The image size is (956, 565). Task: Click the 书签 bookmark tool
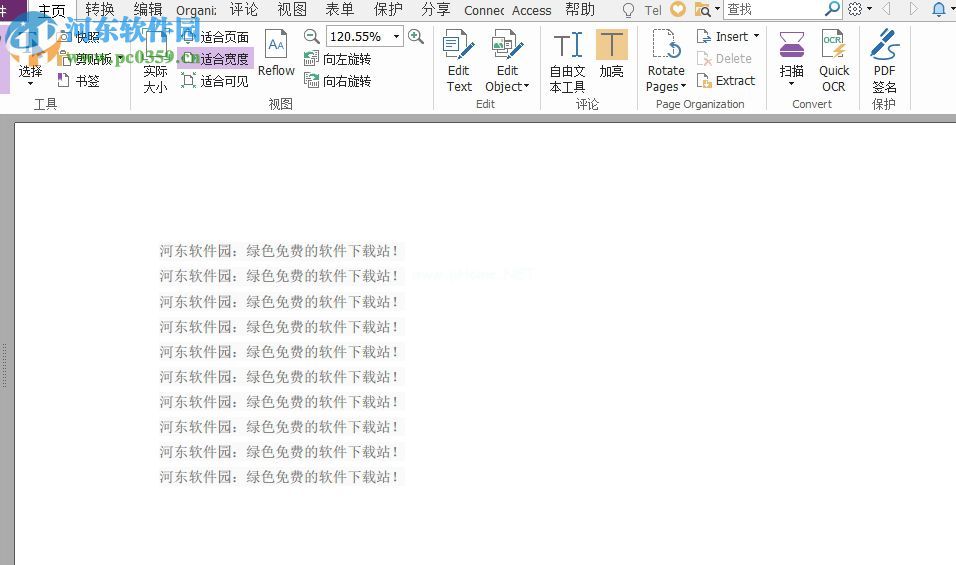pyautogui.click(x=79, y=80)
